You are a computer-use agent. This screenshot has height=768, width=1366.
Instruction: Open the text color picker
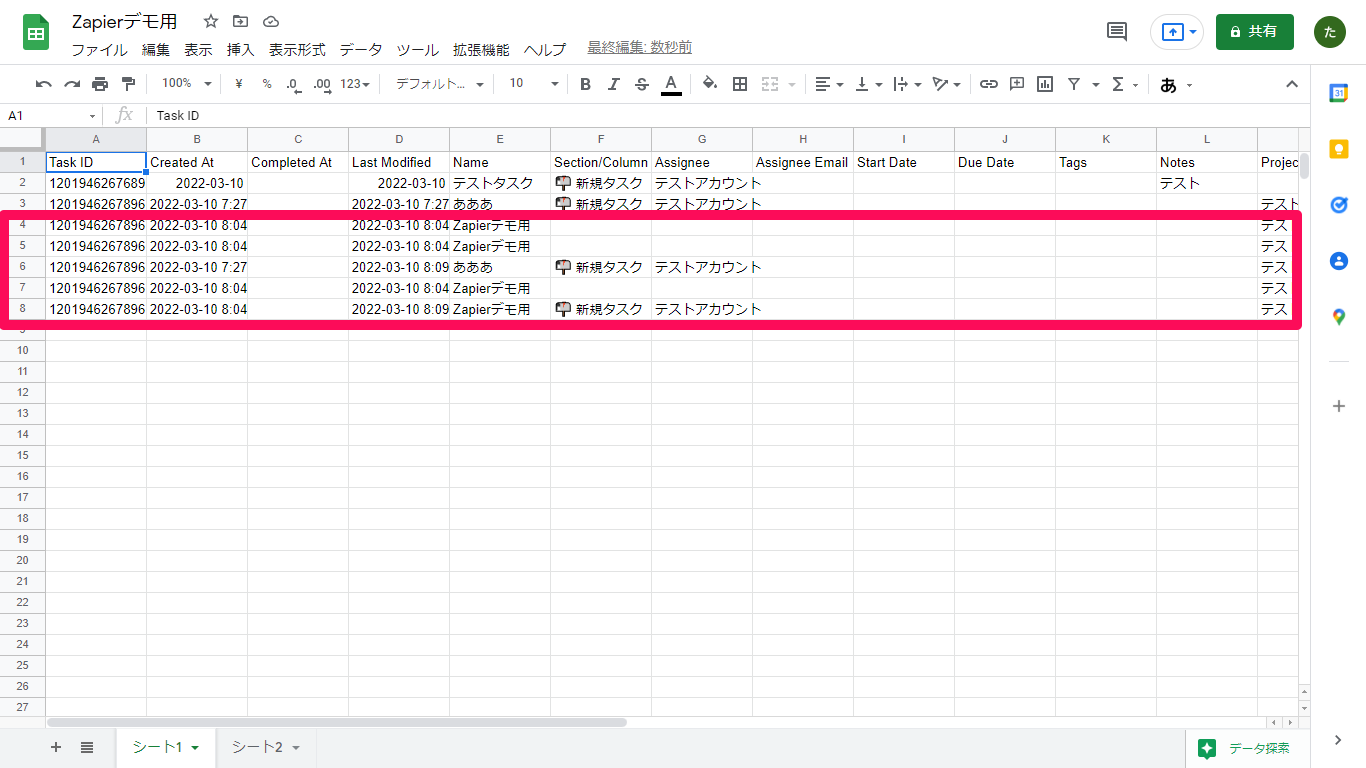point(671,84)
